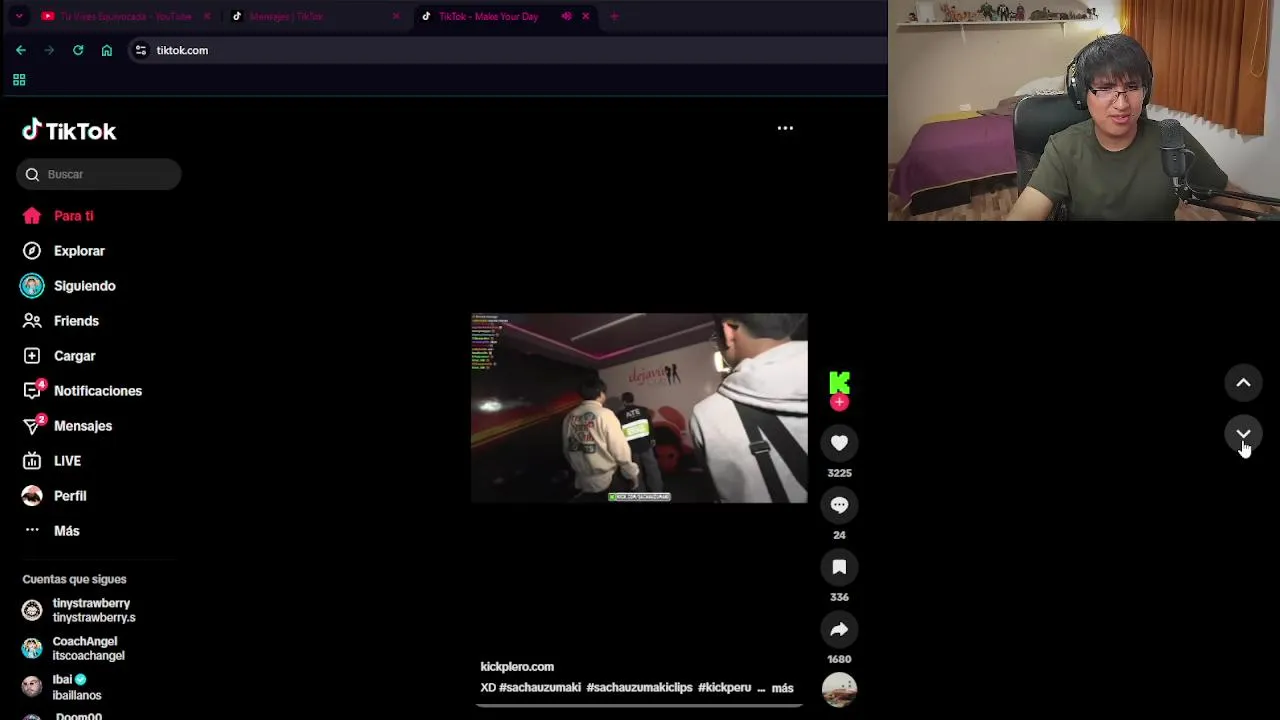Click the #kickperu hashtag
The height and width of the screenshot is (720, 1280).
(724, 688)
